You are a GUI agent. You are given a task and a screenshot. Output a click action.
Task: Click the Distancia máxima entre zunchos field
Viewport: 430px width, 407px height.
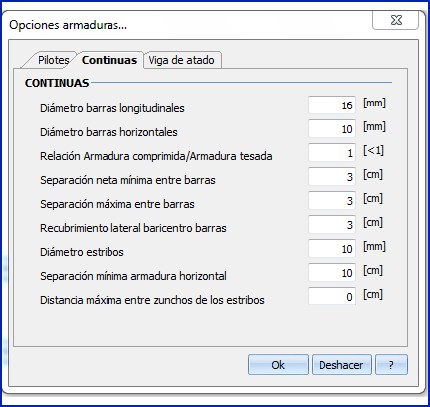(332, 297)
